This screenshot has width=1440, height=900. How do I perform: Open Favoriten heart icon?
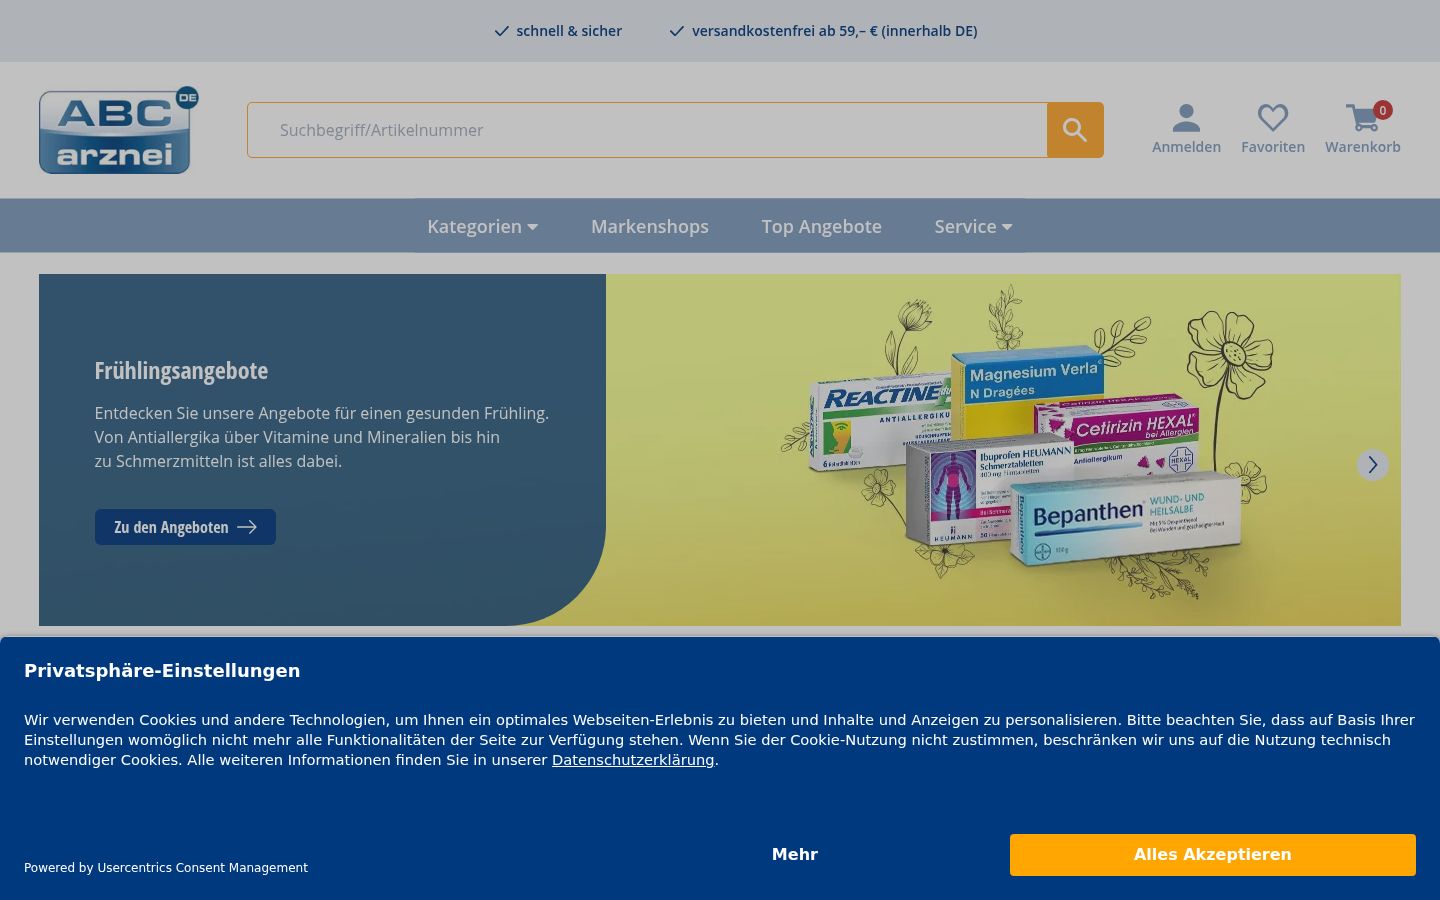[1273, 129]
